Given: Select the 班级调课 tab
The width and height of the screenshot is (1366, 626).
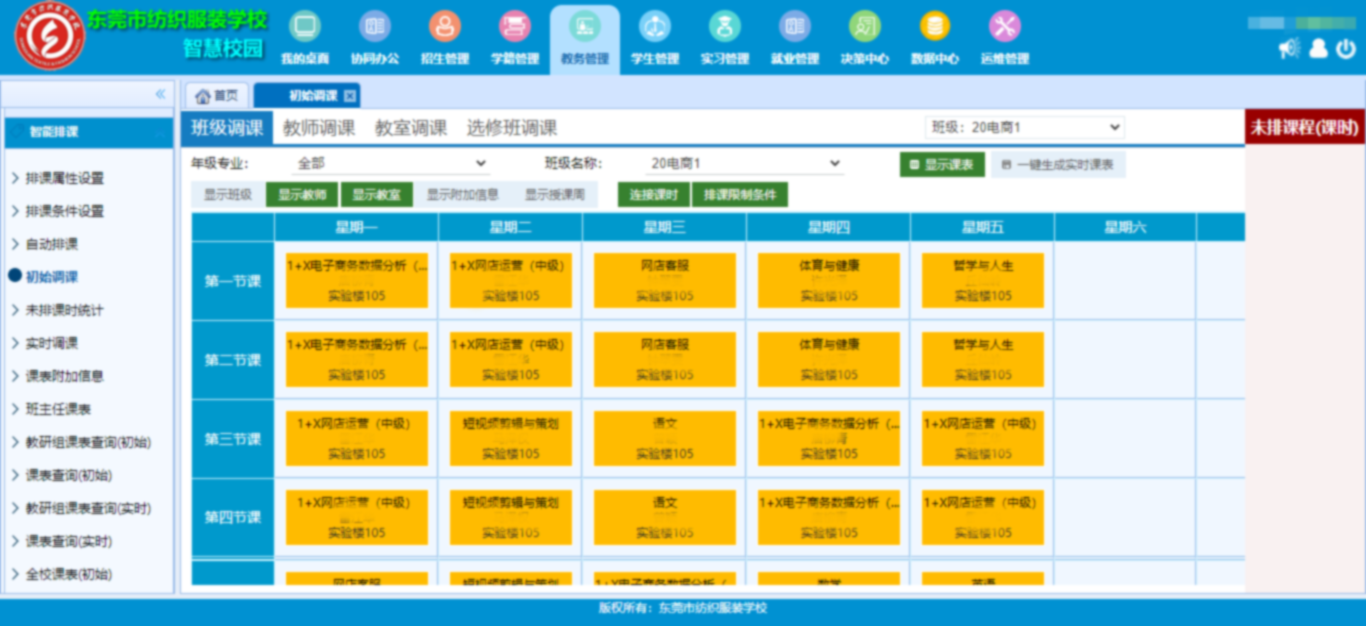Looking at the screenshot, I should 227,128.
